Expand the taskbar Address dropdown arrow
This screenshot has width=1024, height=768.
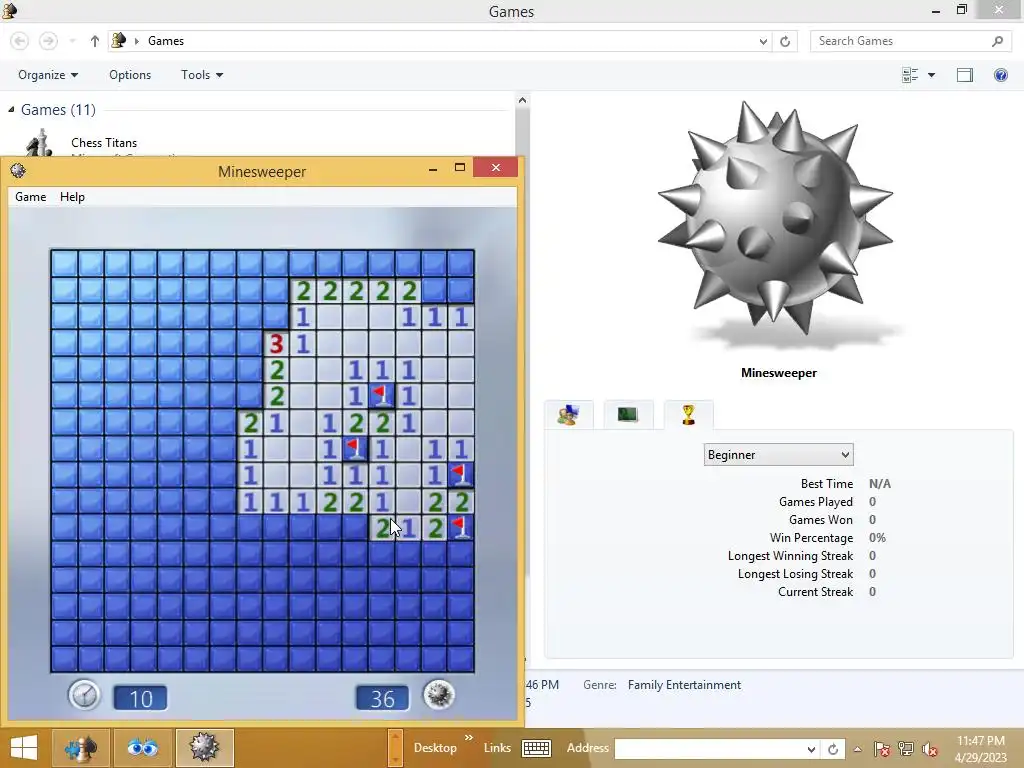pyautogui.click(x=810, y=749)
